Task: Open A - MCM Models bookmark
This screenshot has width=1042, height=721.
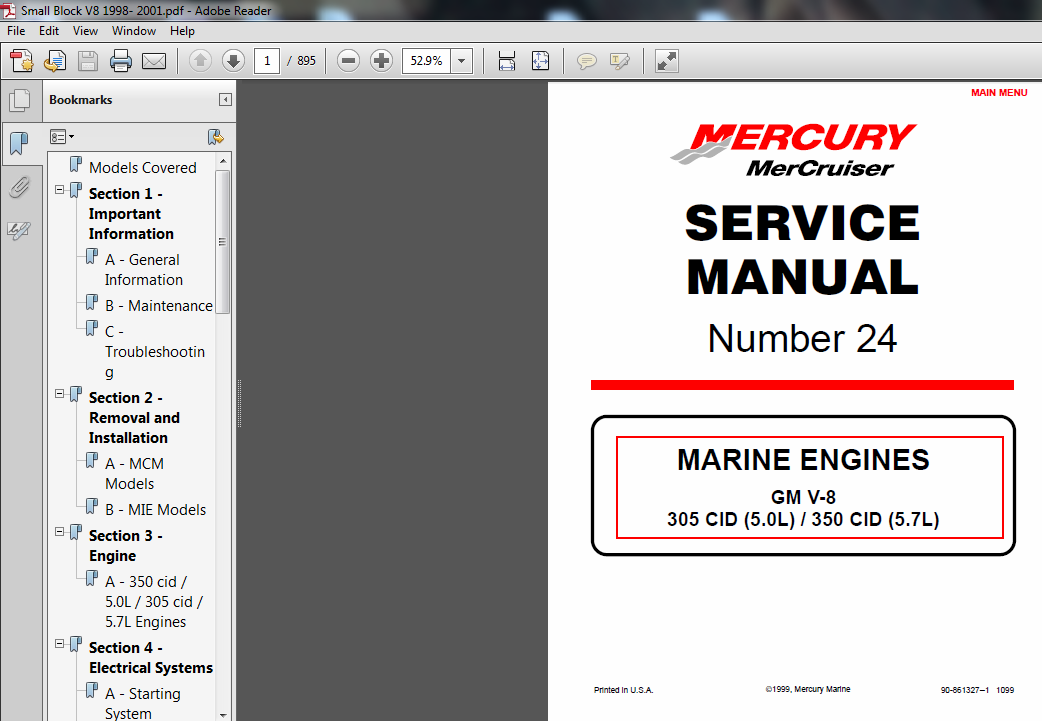Action: click(135, 474)
